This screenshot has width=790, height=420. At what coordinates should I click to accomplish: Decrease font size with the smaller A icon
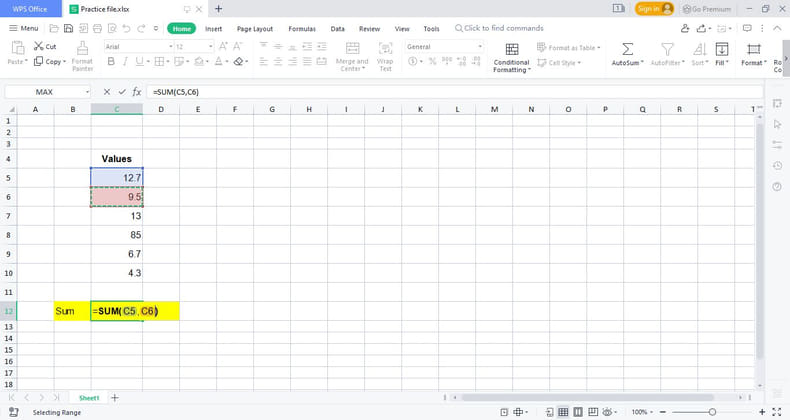238,46
